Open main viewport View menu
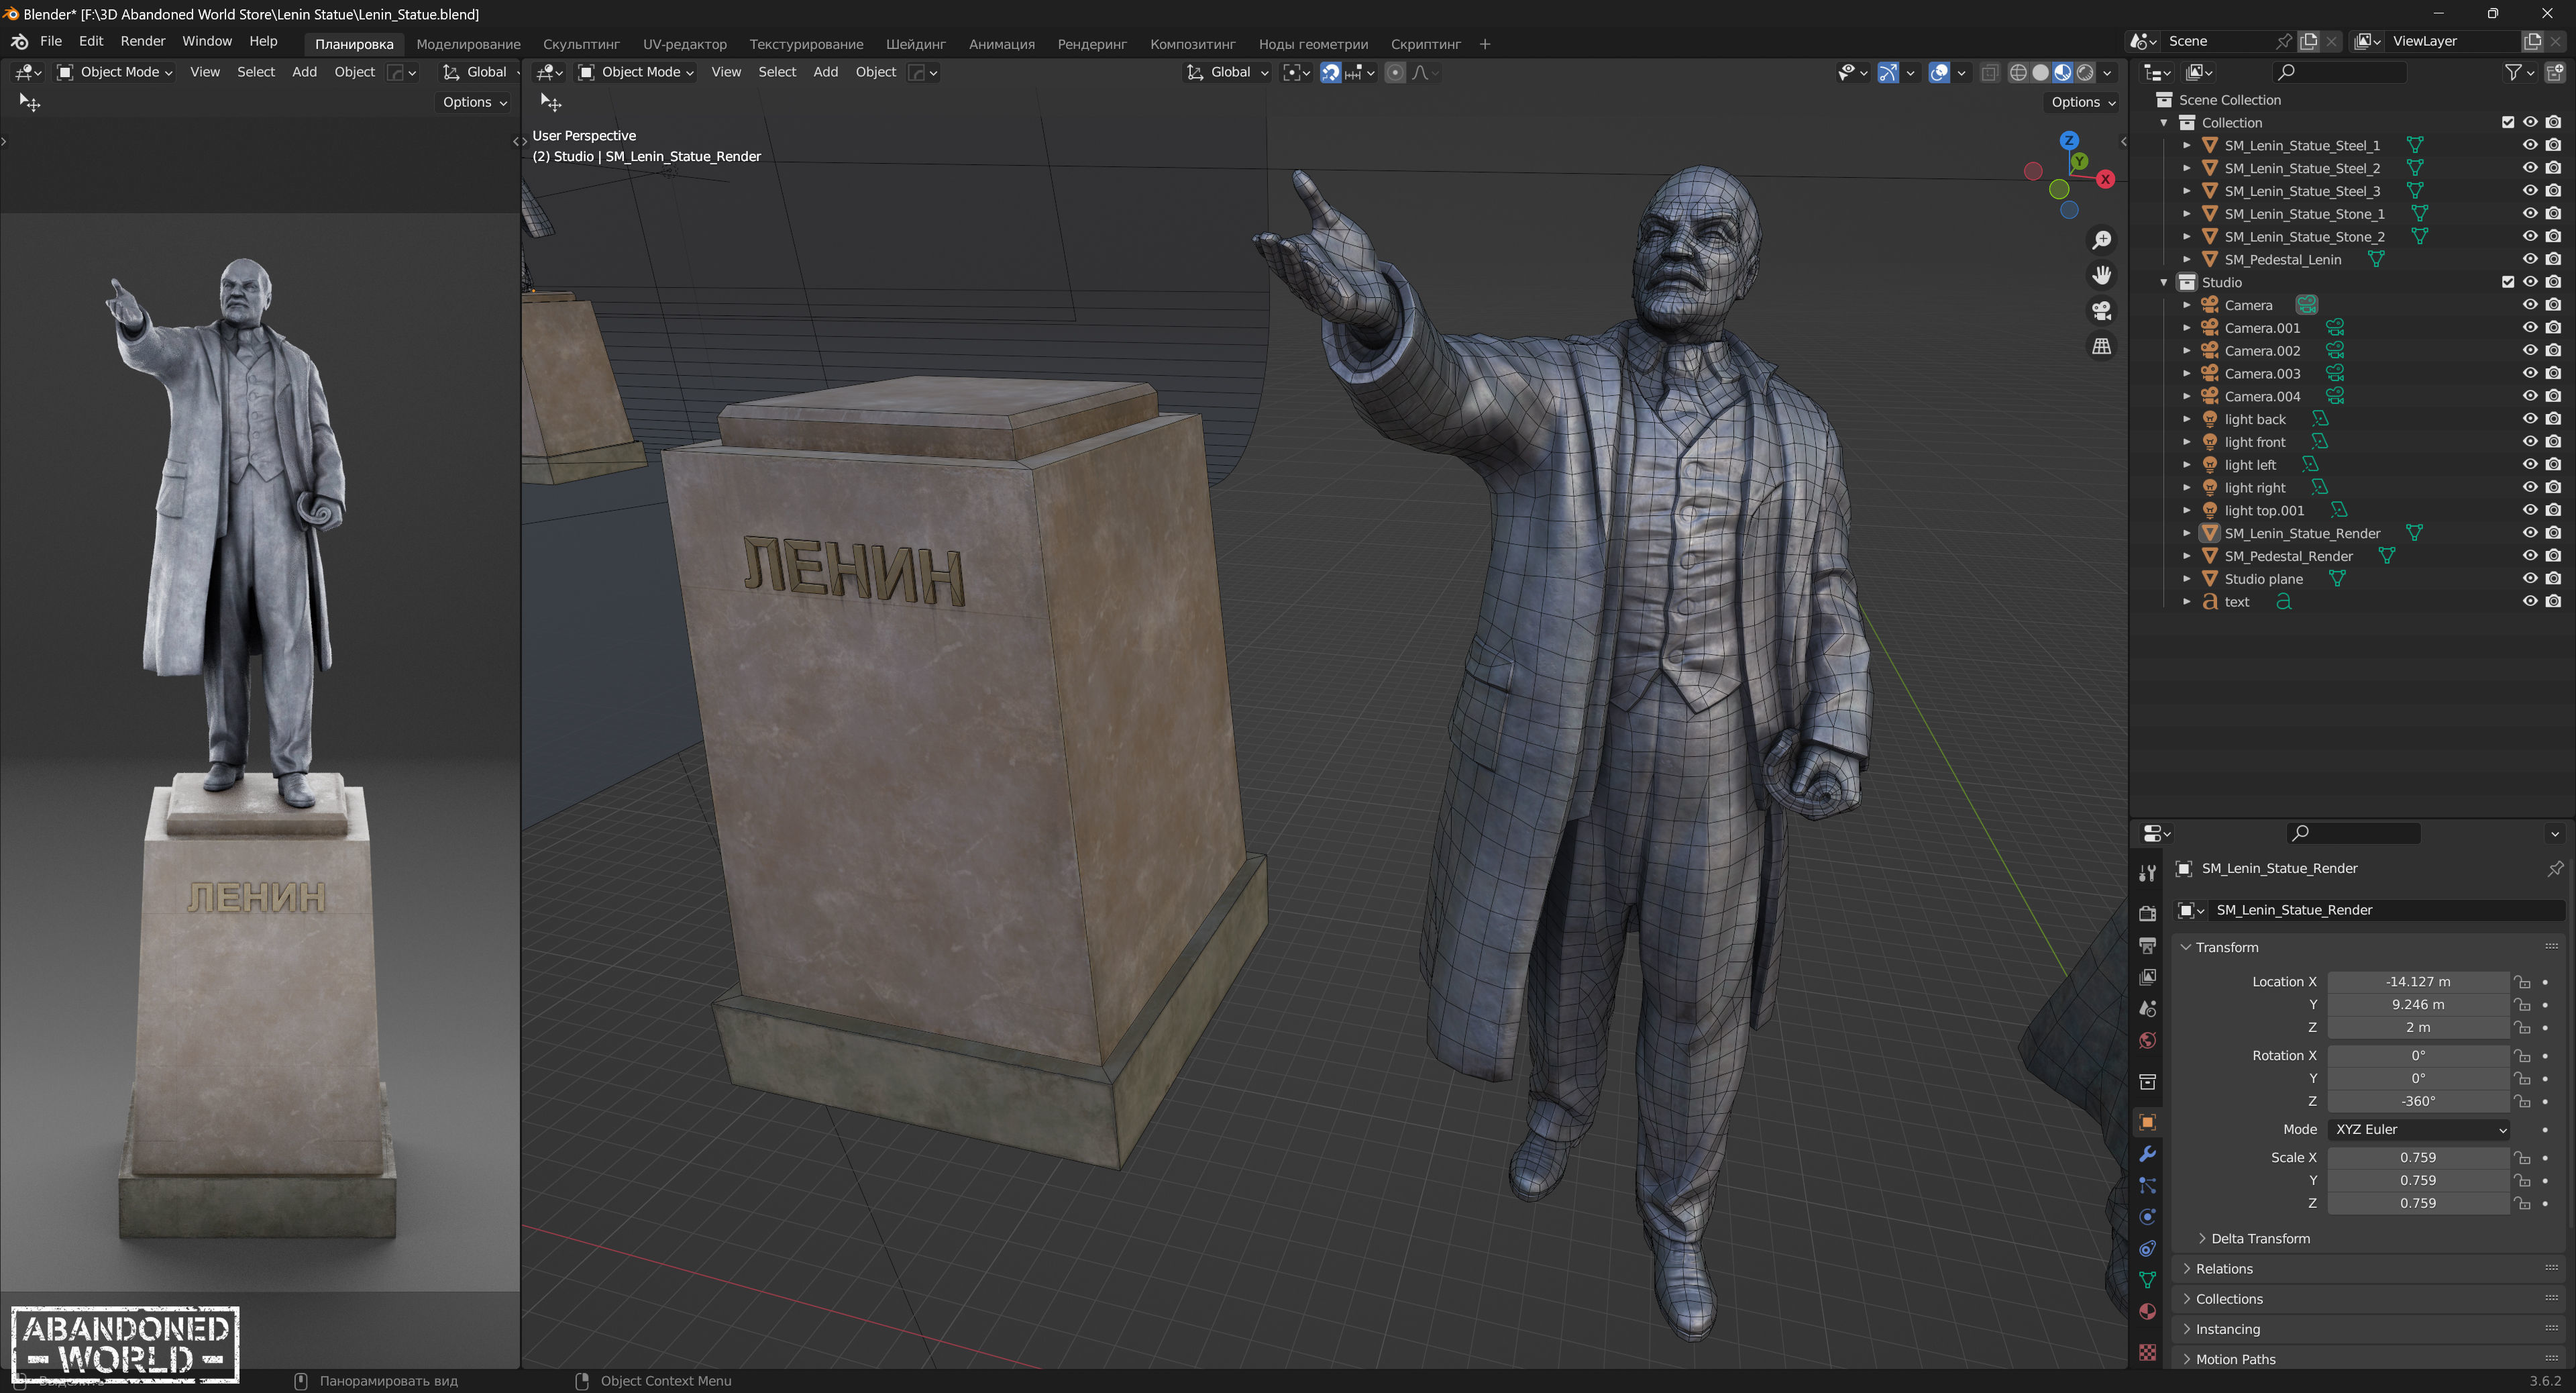The width and height of the screenshot is (2576, 1393). 726,72
